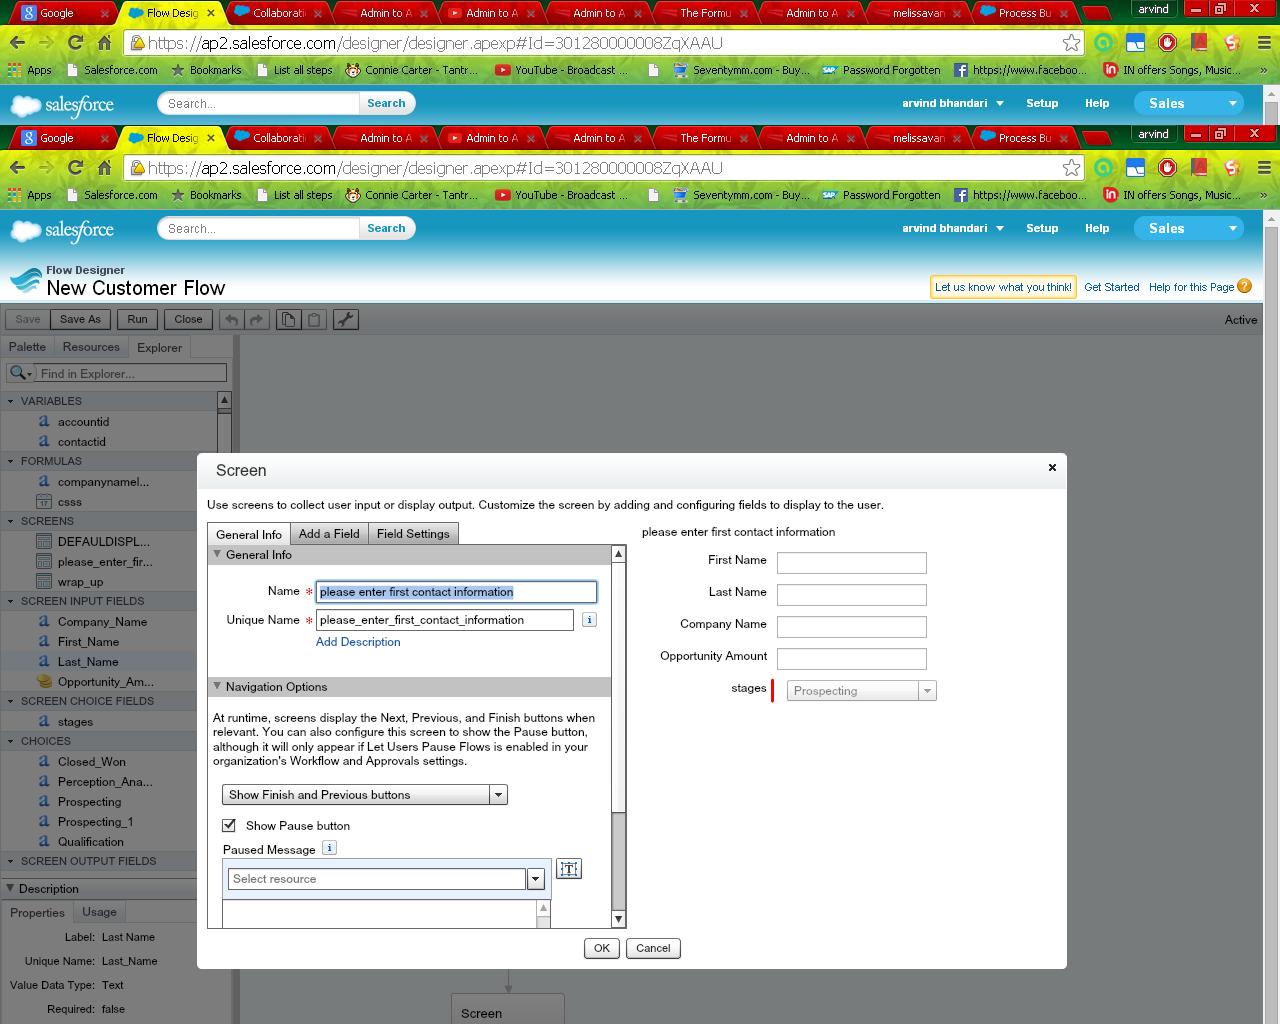Image resolution: width=1280 pixels, height=1024 pixels.
Task: Select First_Name in Screen Input Fields
Action: click(x=88, y=642)
